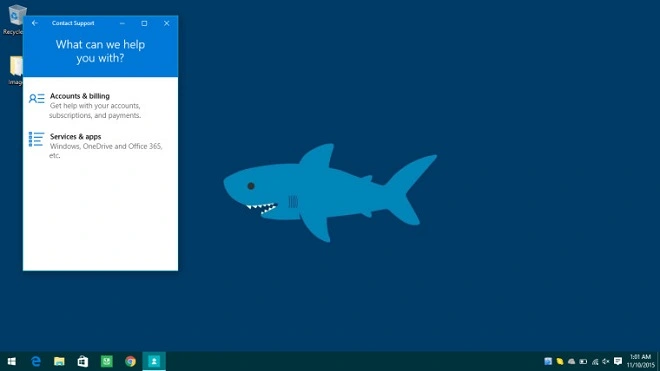Click the muted volume speaker icon
The width and height of the screenshot is (660, 371).
[606, 361]
